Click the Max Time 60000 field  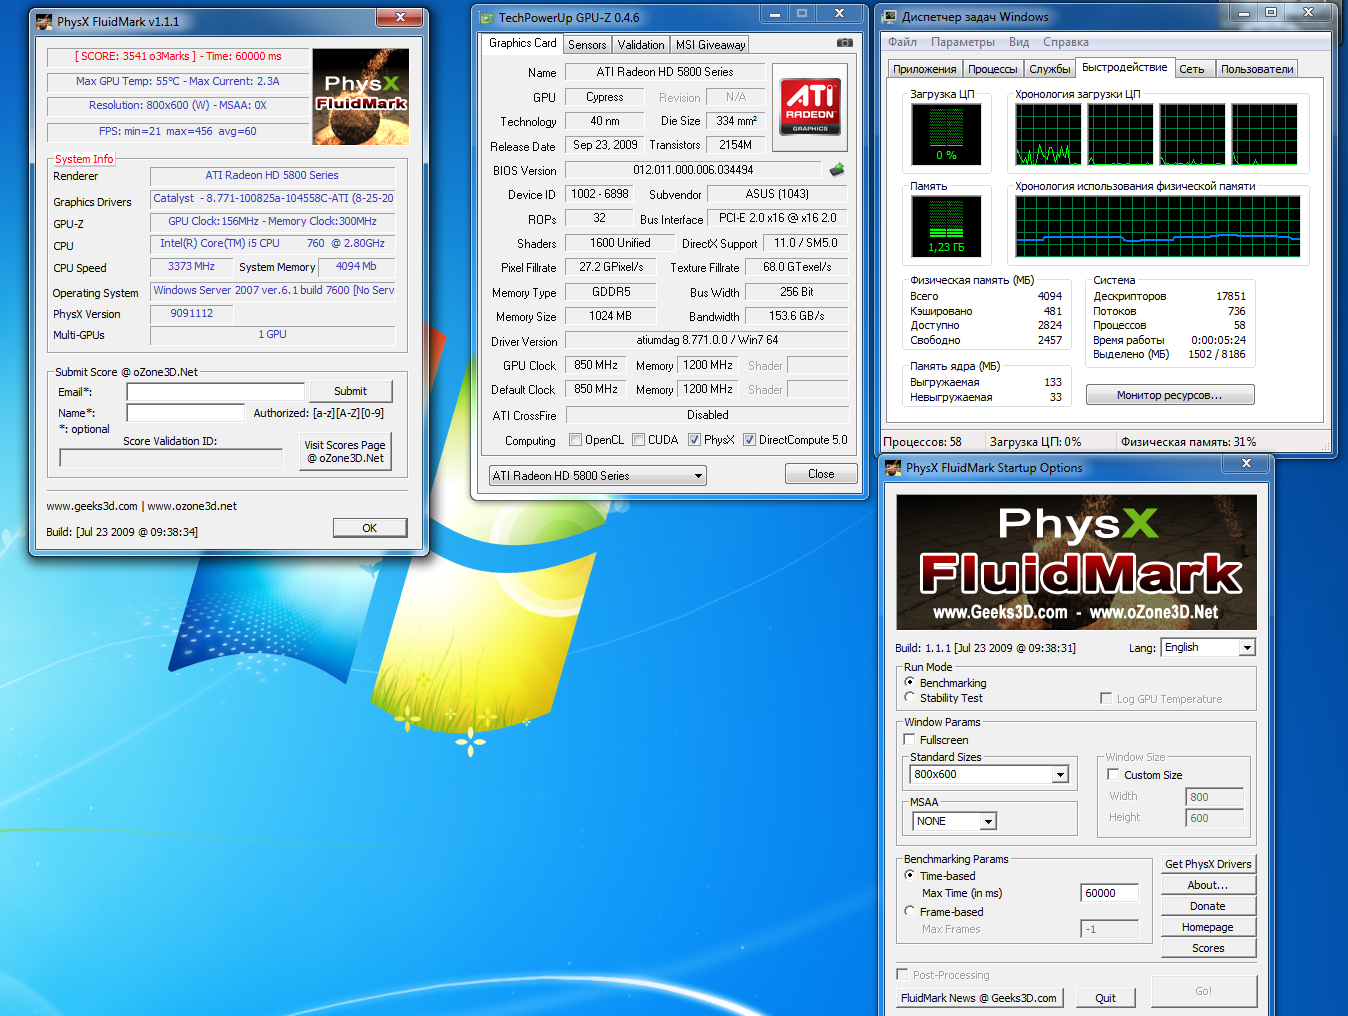point(1109,893)
